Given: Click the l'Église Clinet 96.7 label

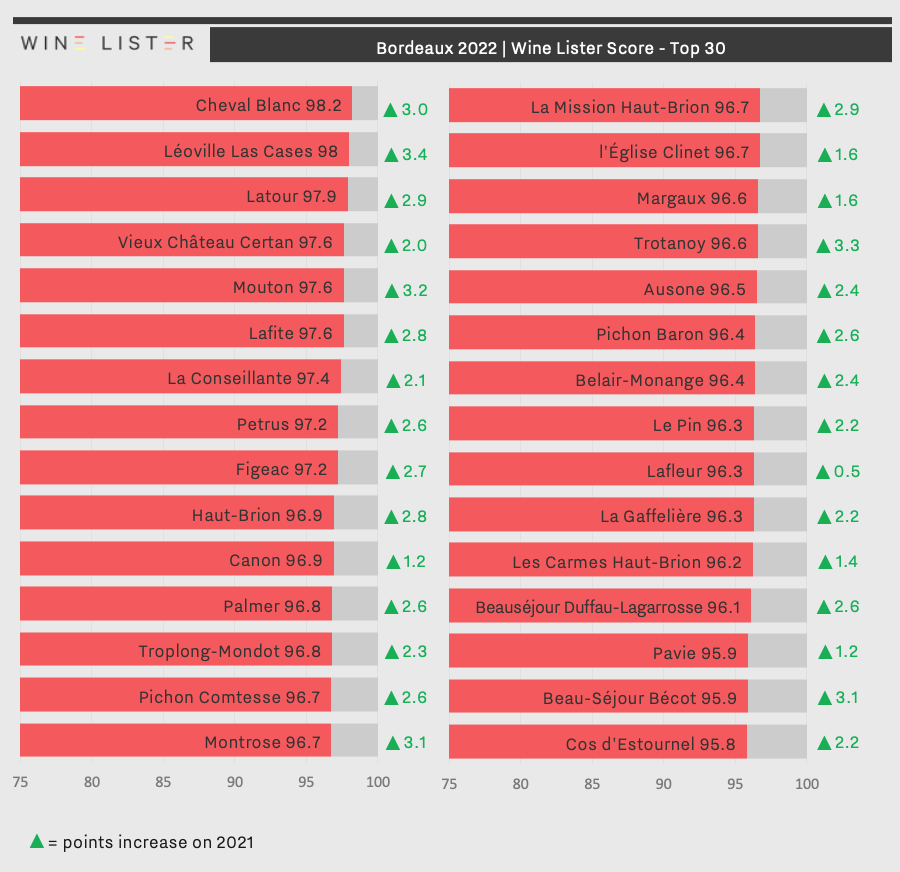Looking at the screenshot, I should point(674,152).
